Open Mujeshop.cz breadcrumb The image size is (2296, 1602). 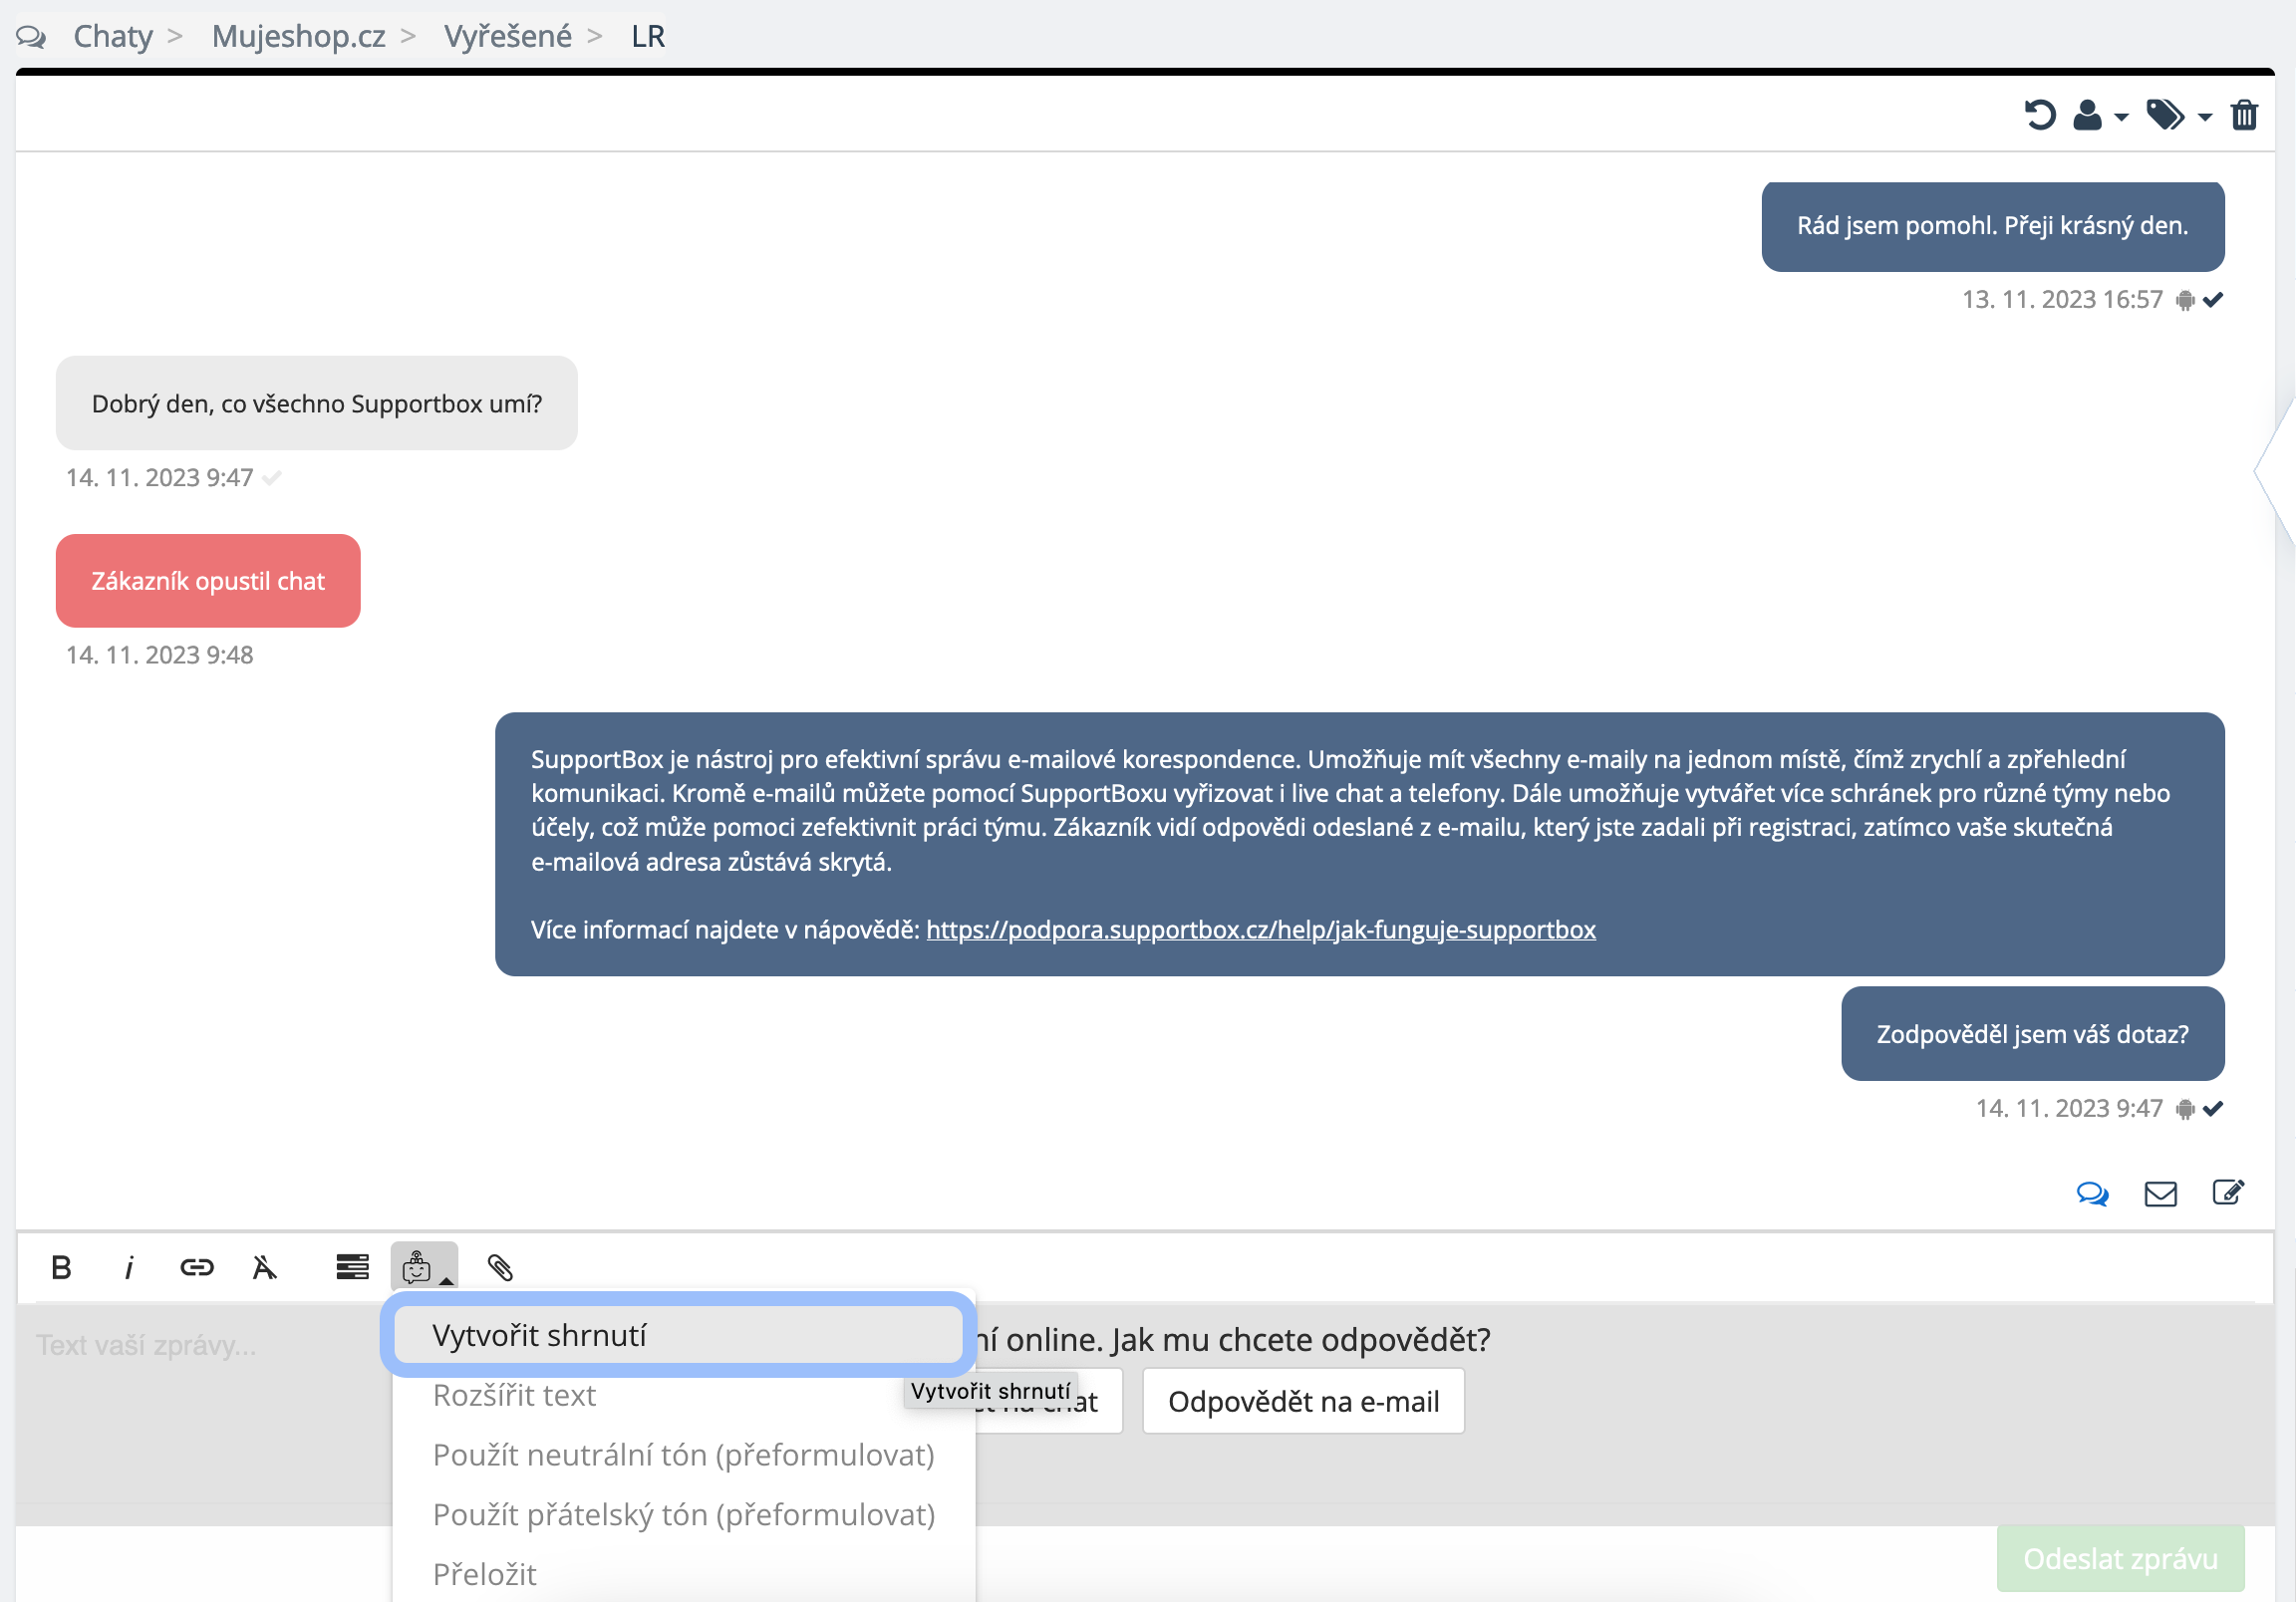coord(298,36)
